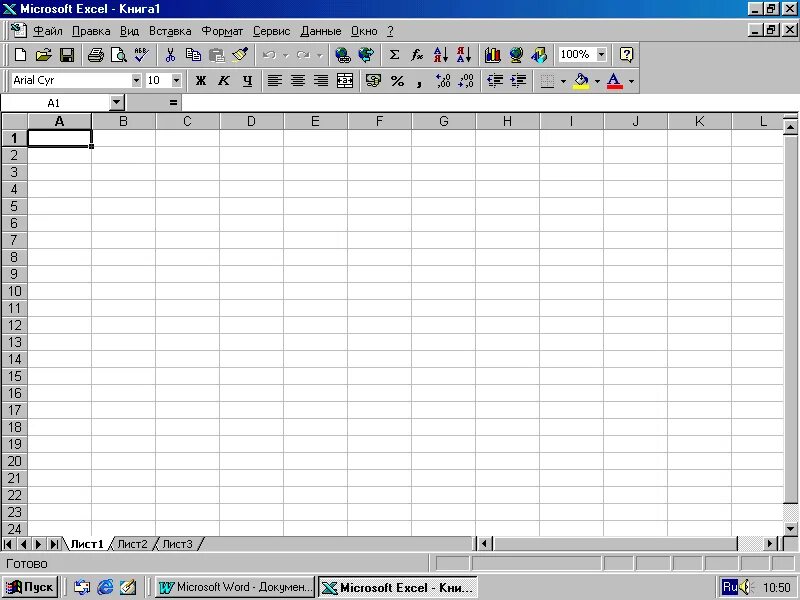Expand the zoom level dropdown showing 100%

[600, 55]
